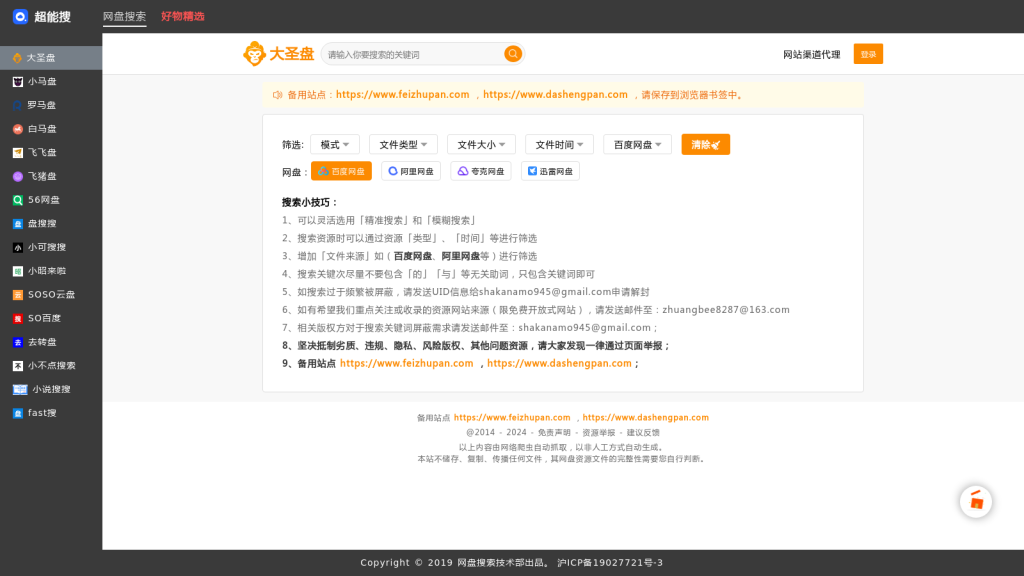
Task: Open the 文件类型 dropdown
Action: (403, 144)
